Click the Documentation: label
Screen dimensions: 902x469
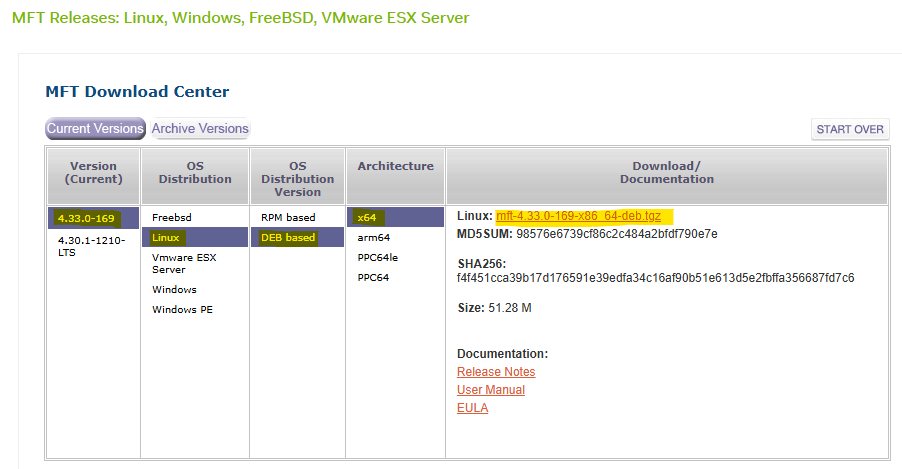pos(502,354)
